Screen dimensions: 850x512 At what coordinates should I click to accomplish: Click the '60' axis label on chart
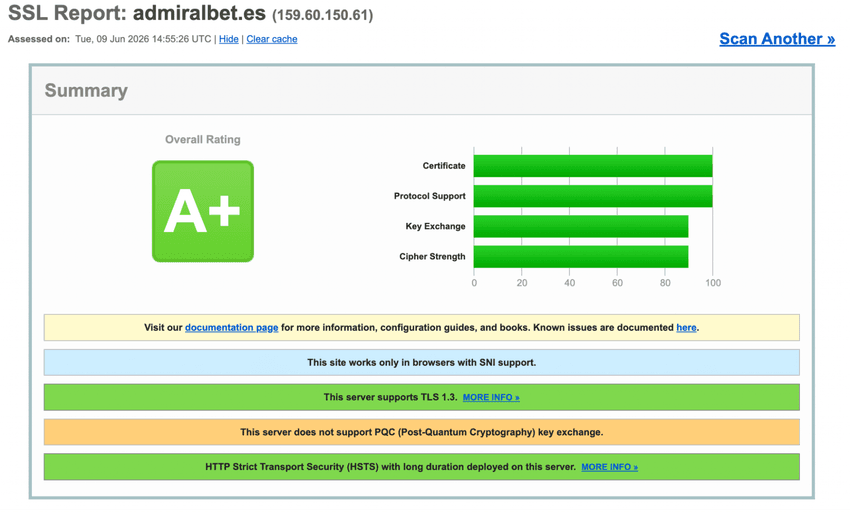[617, 283]
